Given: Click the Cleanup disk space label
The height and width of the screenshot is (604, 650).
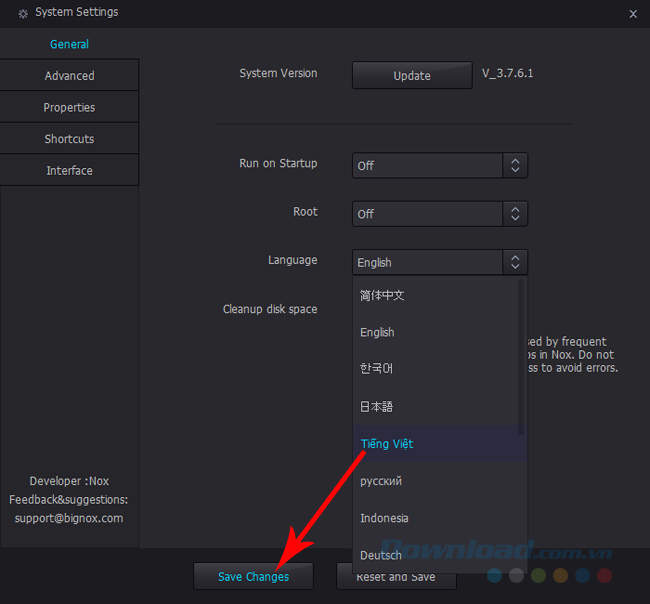Looking at the screenshot, I should tap(270, 309).
